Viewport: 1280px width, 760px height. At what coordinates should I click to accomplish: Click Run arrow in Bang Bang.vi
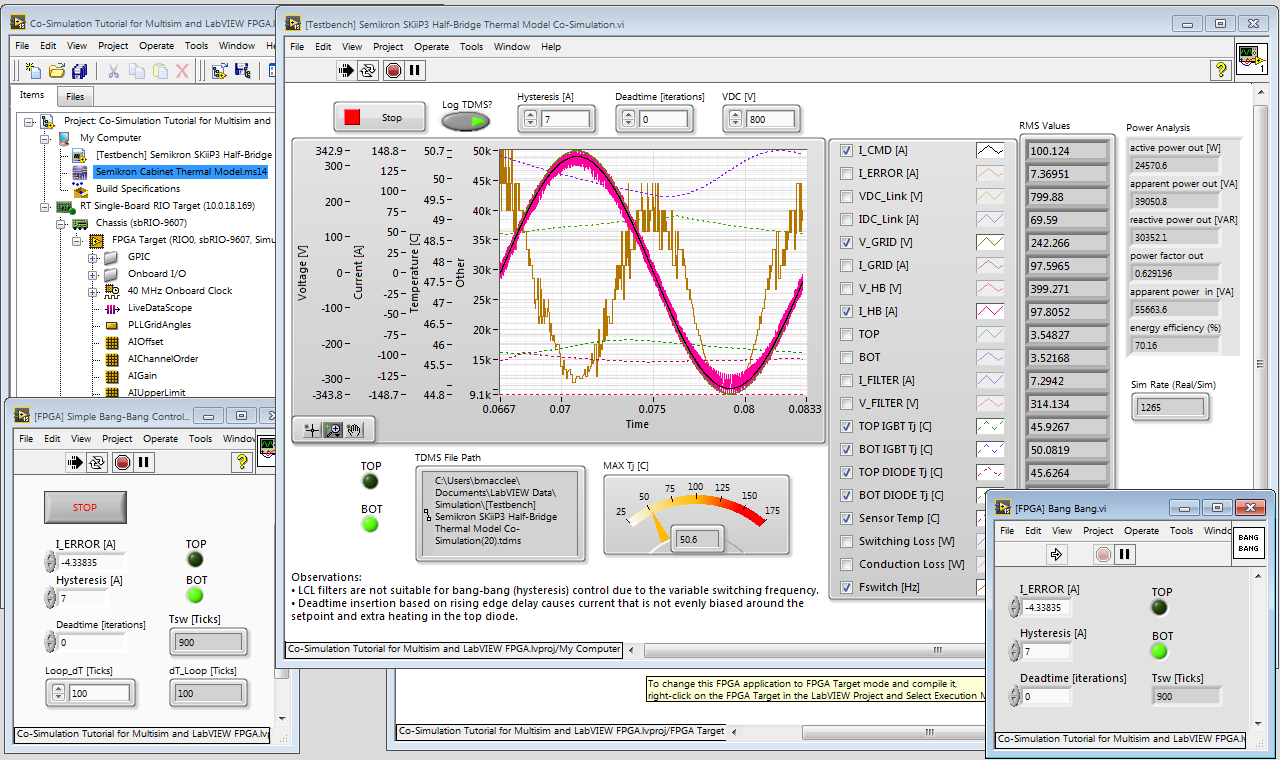tap(1058, 554)
